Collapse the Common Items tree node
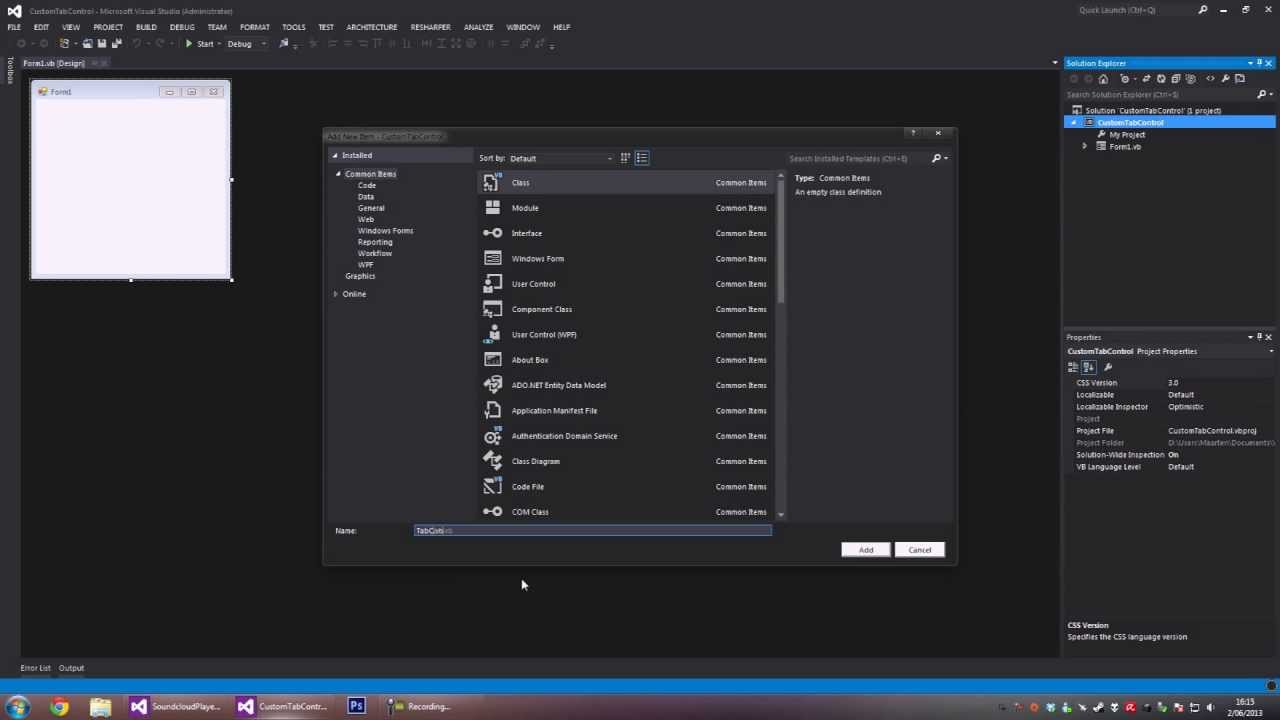This screenshot has width=1280, height=720. click(x=338, y=174)
